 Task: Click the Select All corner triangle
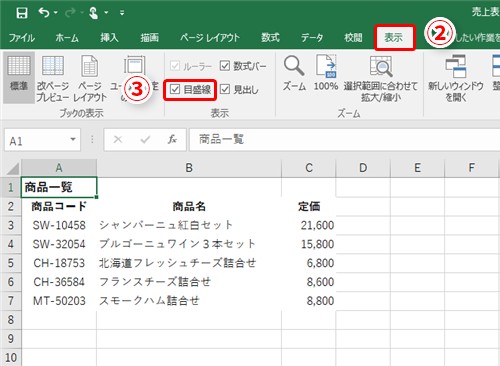[13, 168]
